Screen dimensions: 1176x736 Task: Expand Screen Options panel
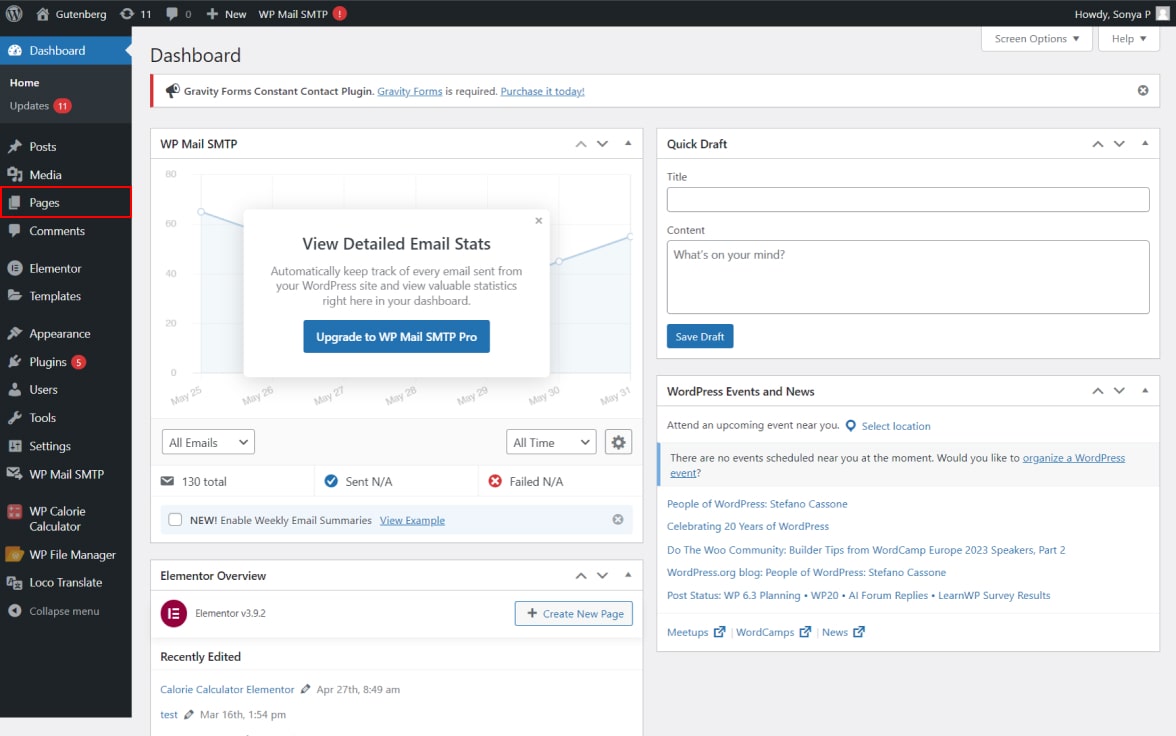coord(1036,38)
